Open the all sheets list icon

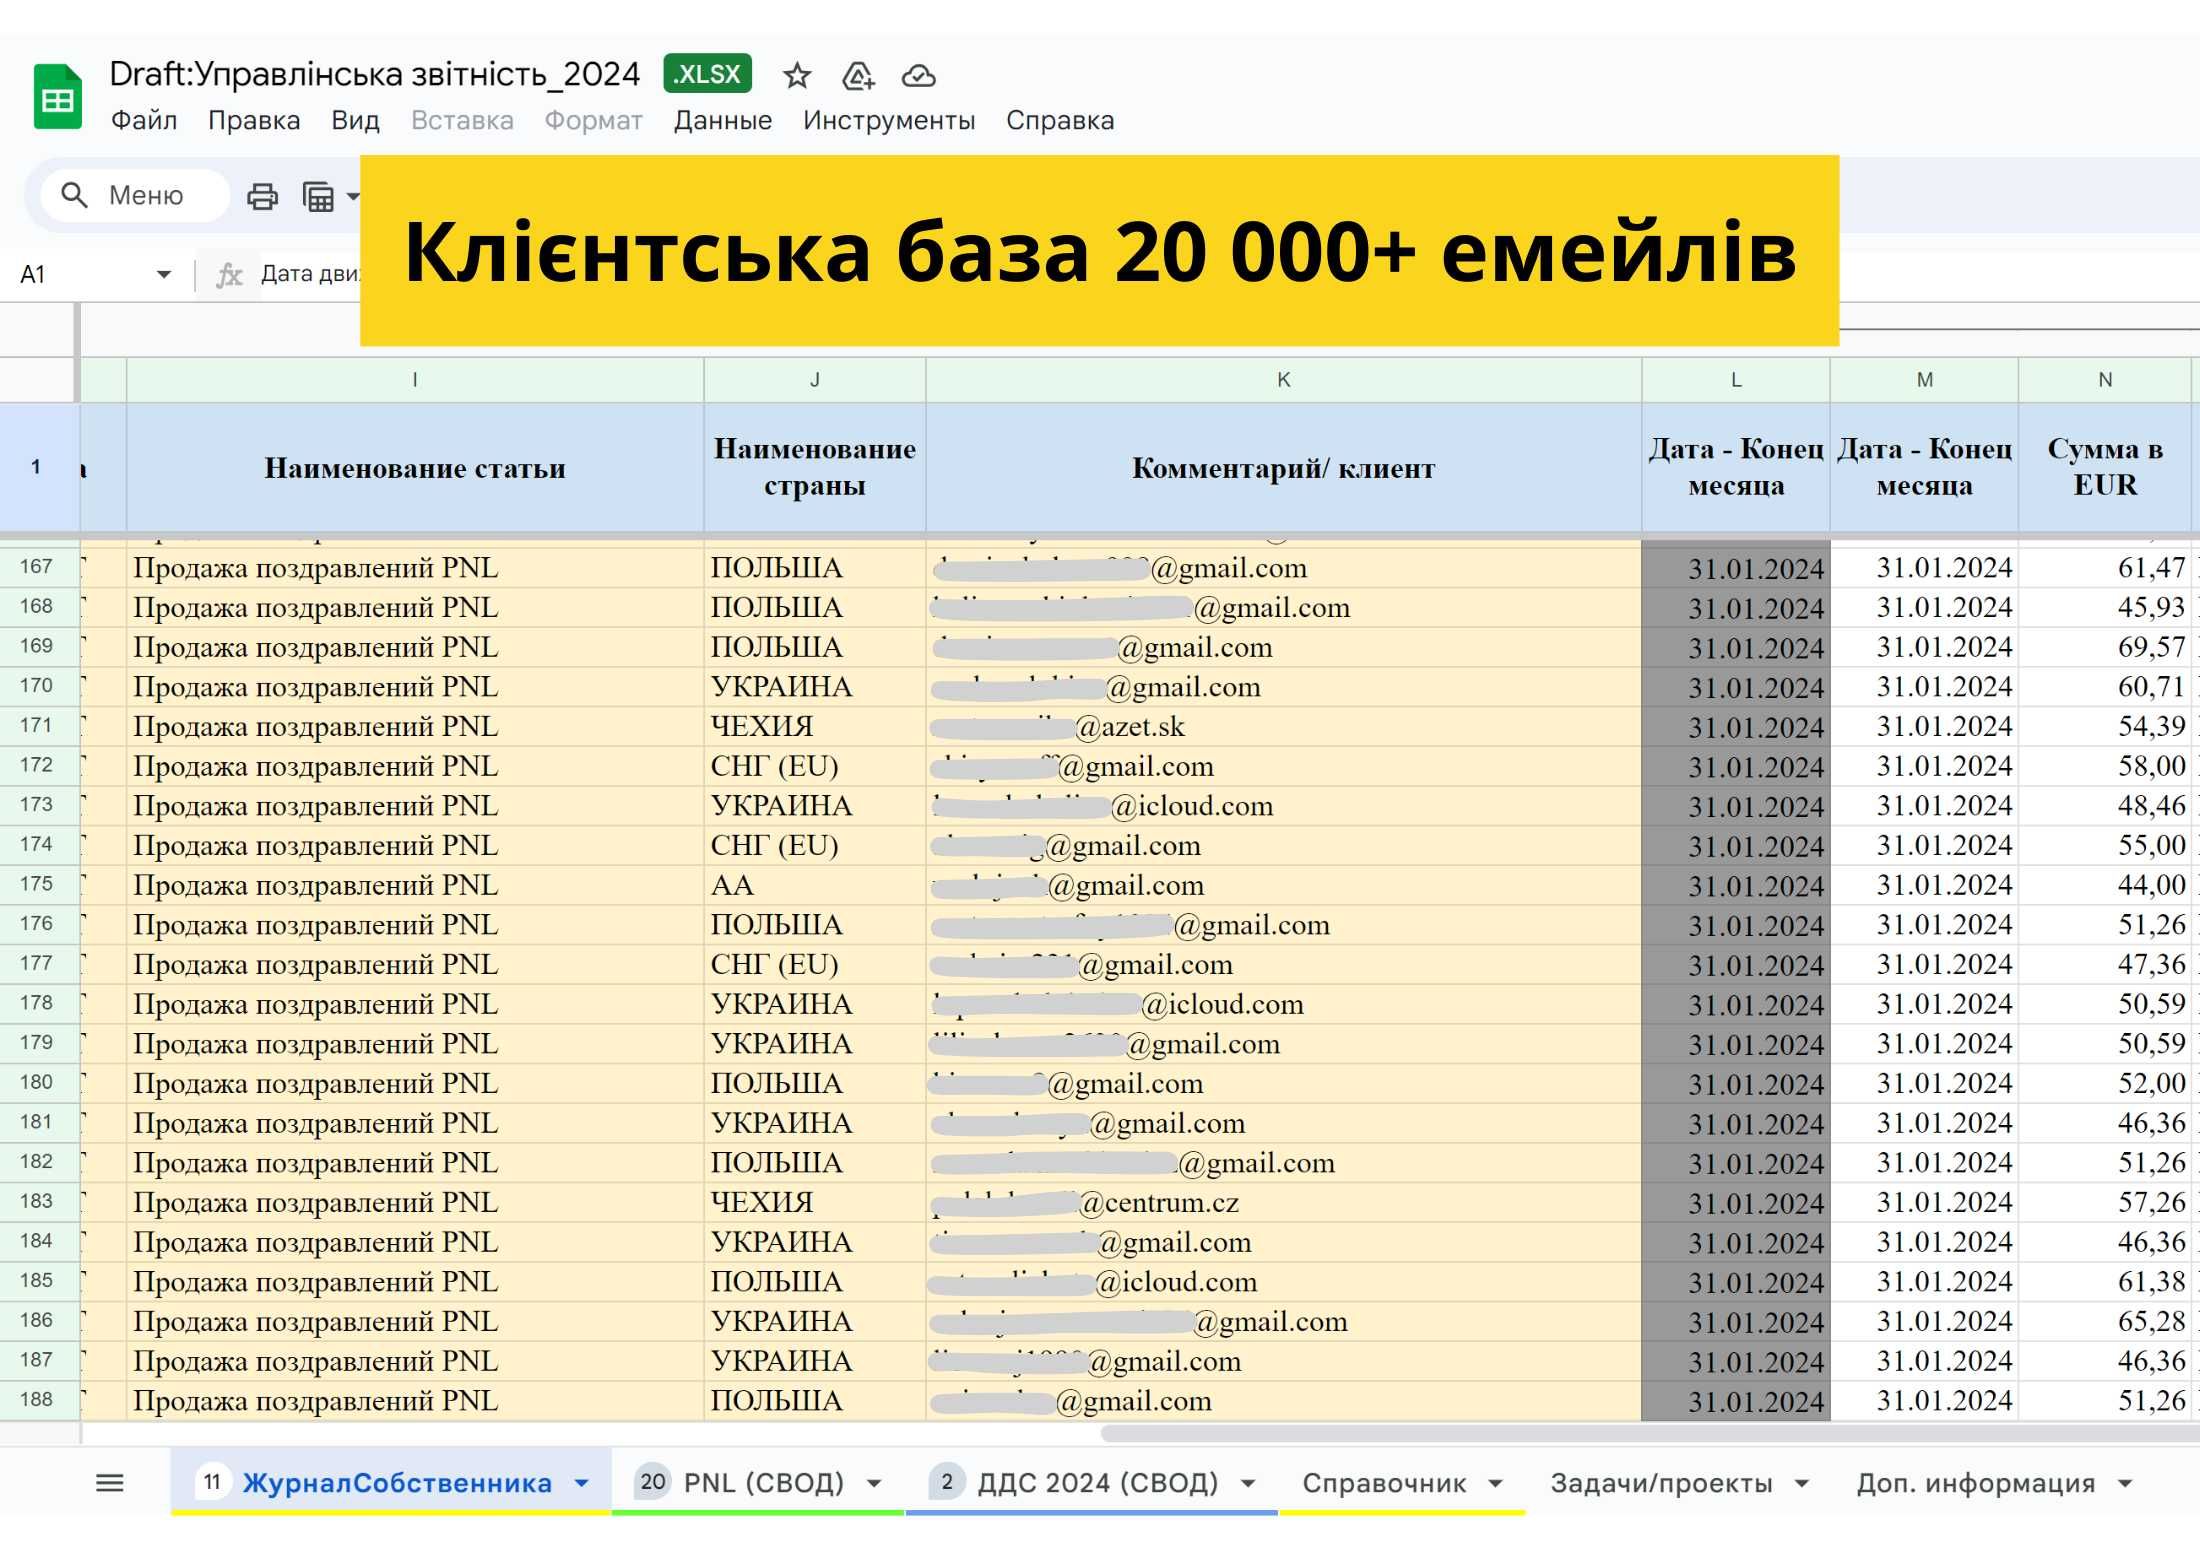110,1483
